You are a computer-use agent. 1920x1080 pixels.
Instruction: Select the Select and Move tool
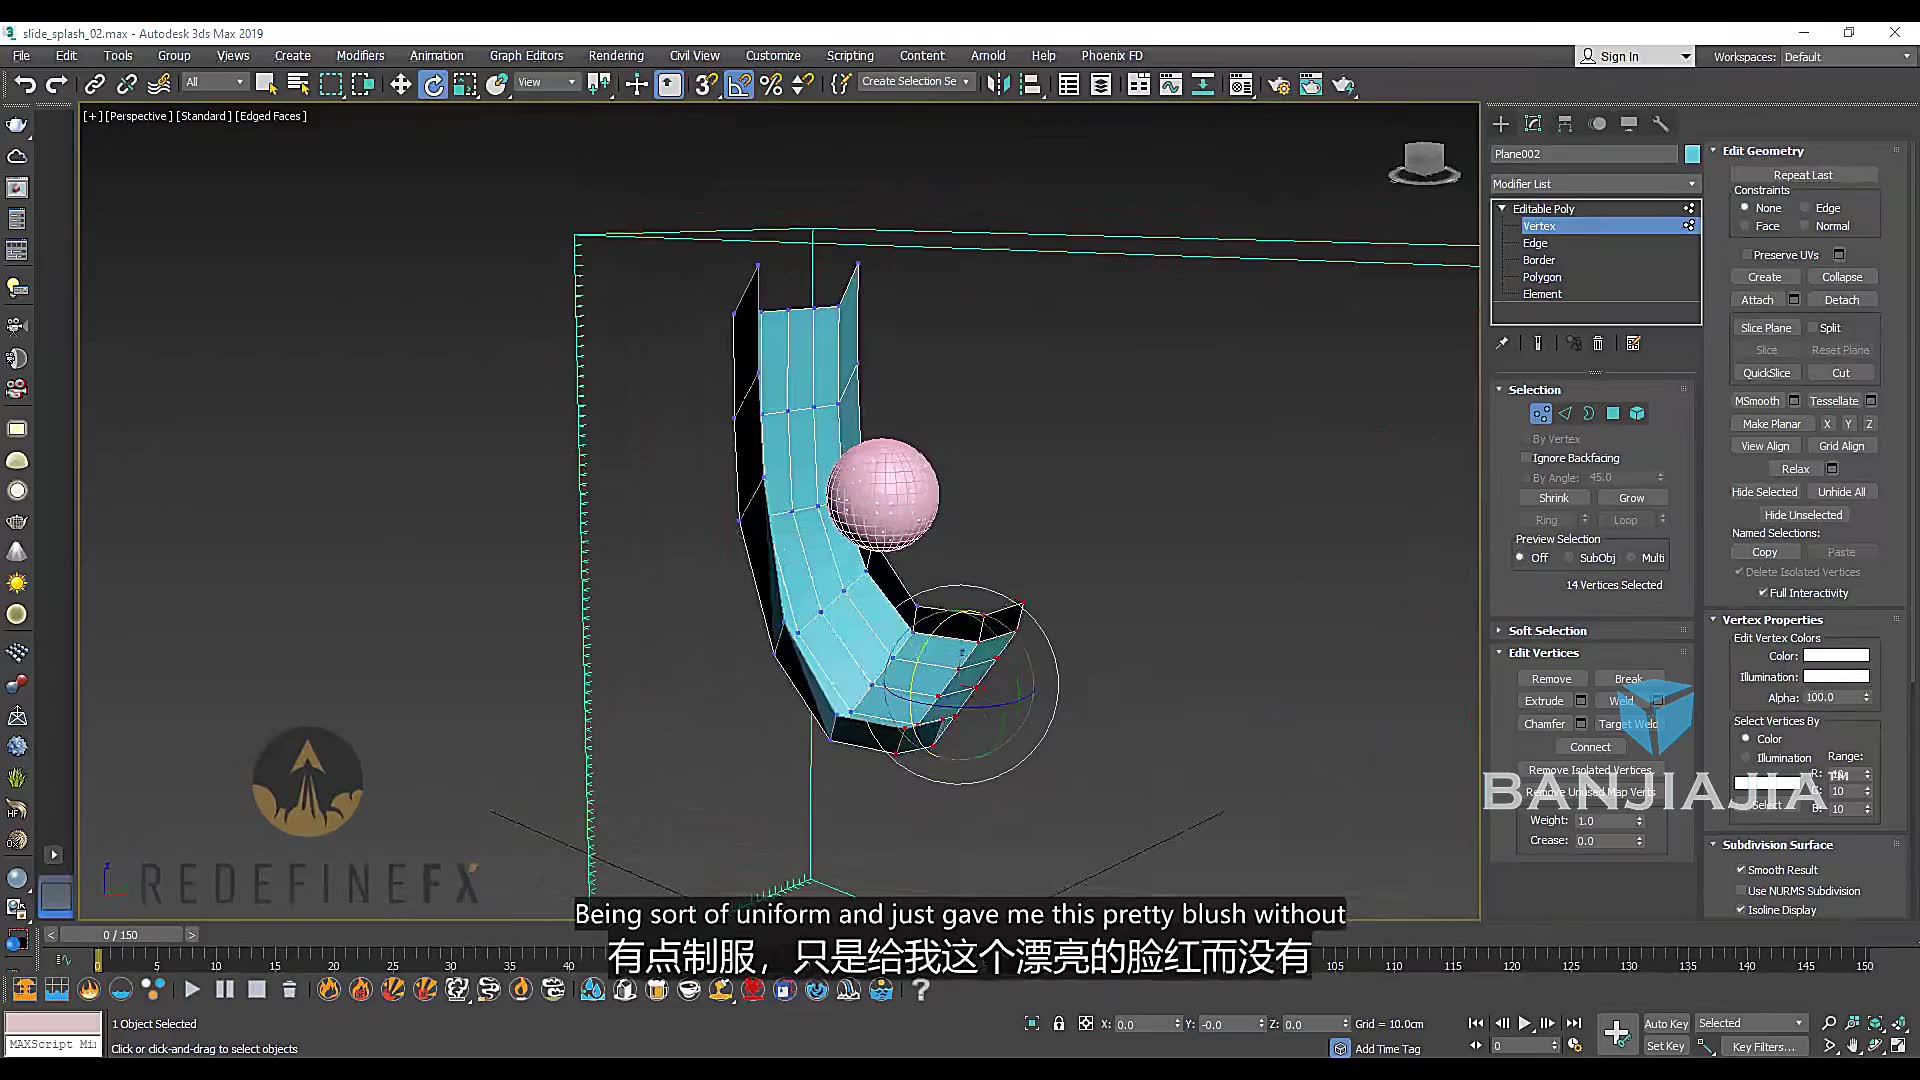click(400, 84)
